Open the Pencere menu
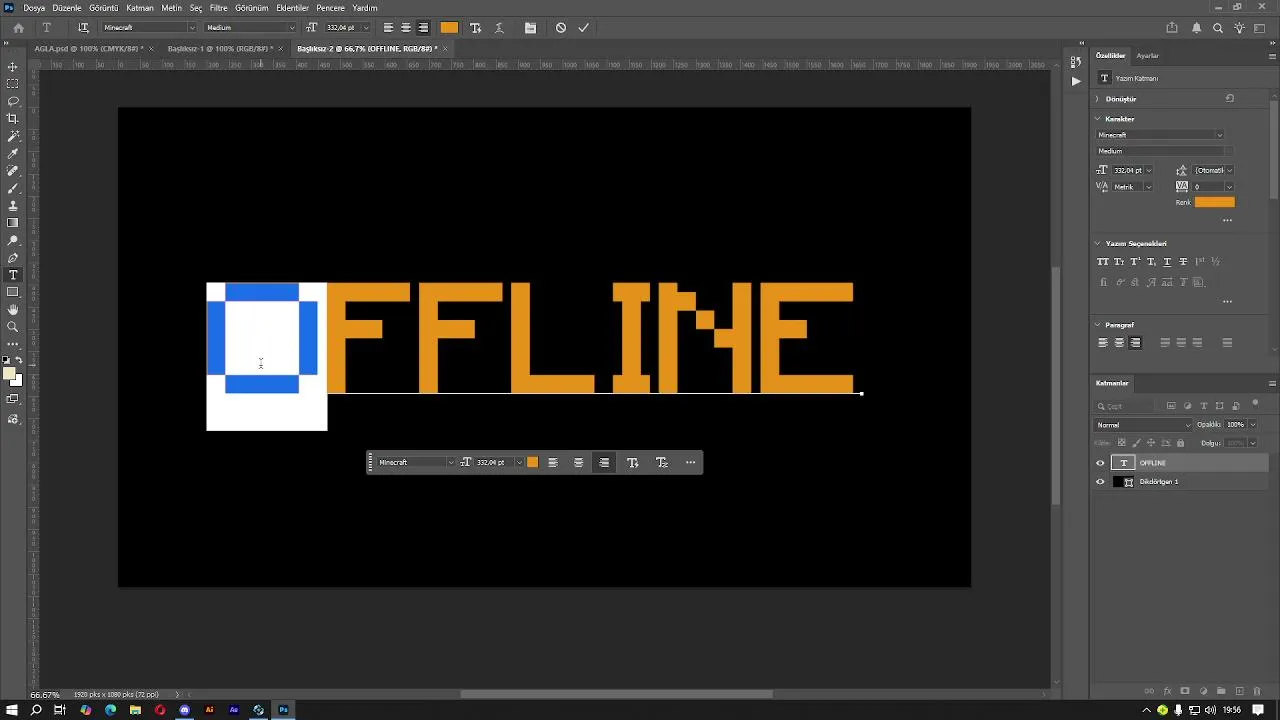 coord(330,8)
